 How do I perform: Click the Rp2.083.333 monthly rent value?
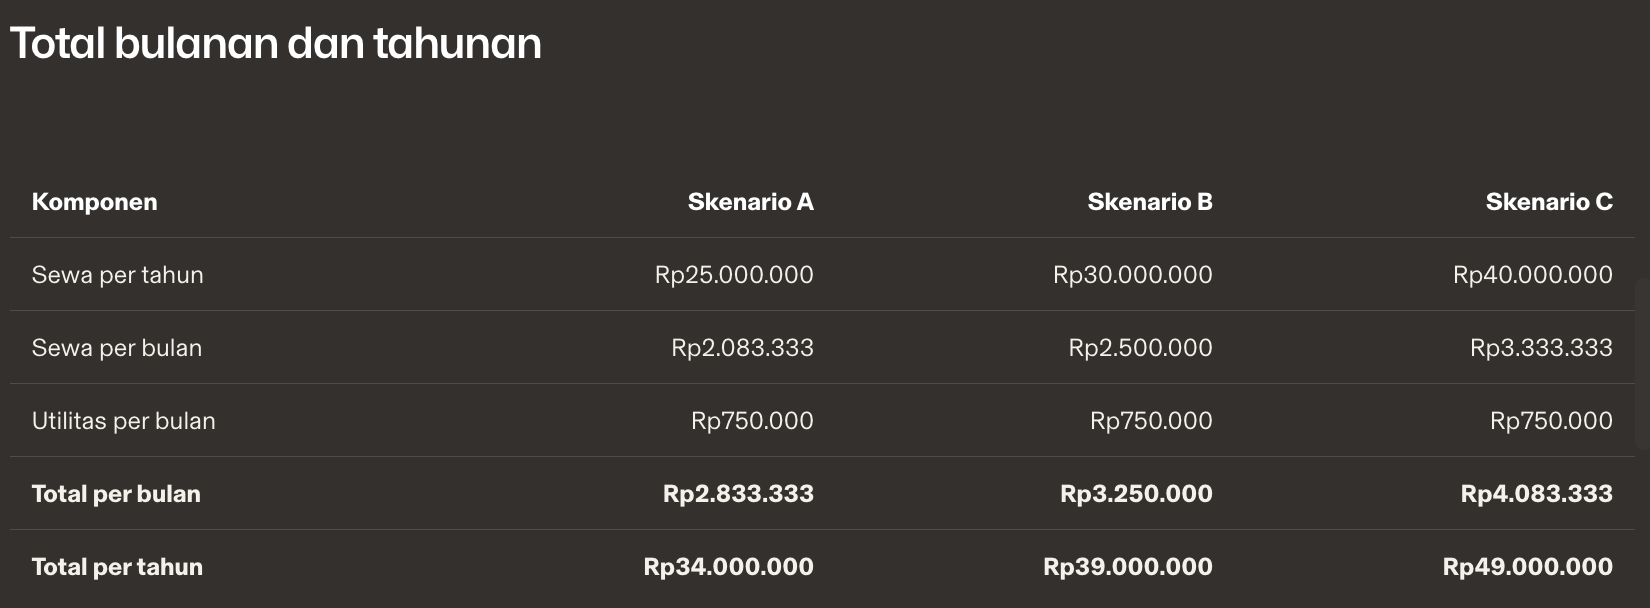(742, 348)
